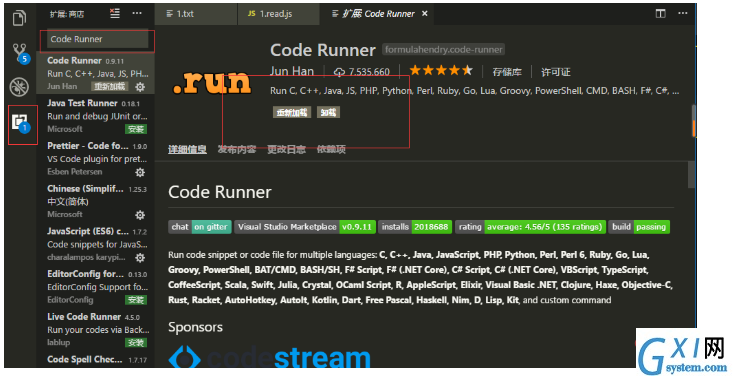Close the Code Runner extension tab
This screenshot has height=376, width=734.
[x=425, y=14]
